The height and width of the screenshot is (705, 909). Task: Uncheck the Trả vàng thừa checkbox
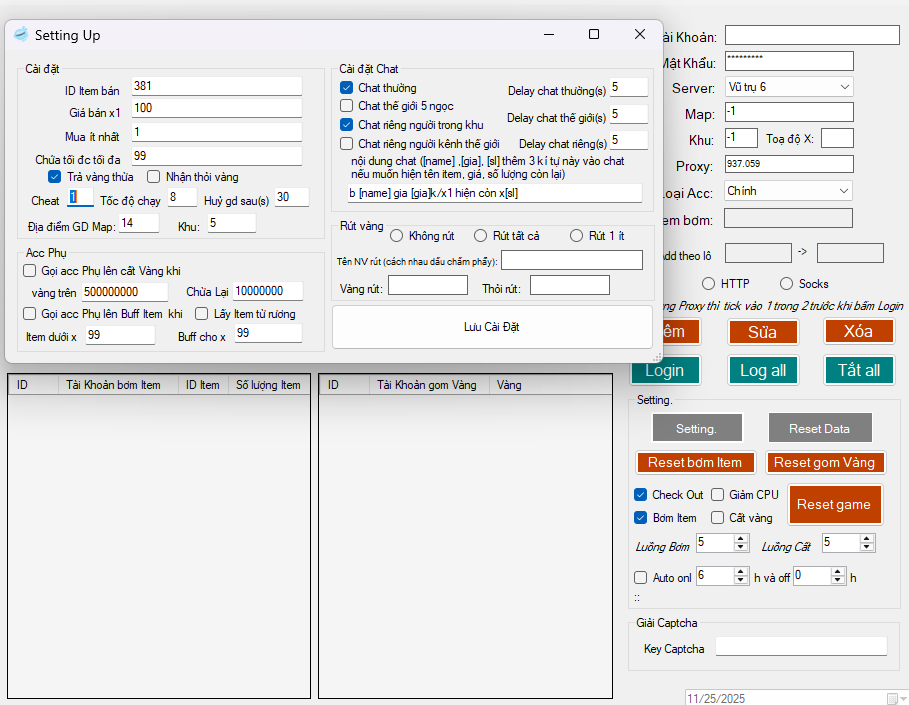click(x=55, y=177)
